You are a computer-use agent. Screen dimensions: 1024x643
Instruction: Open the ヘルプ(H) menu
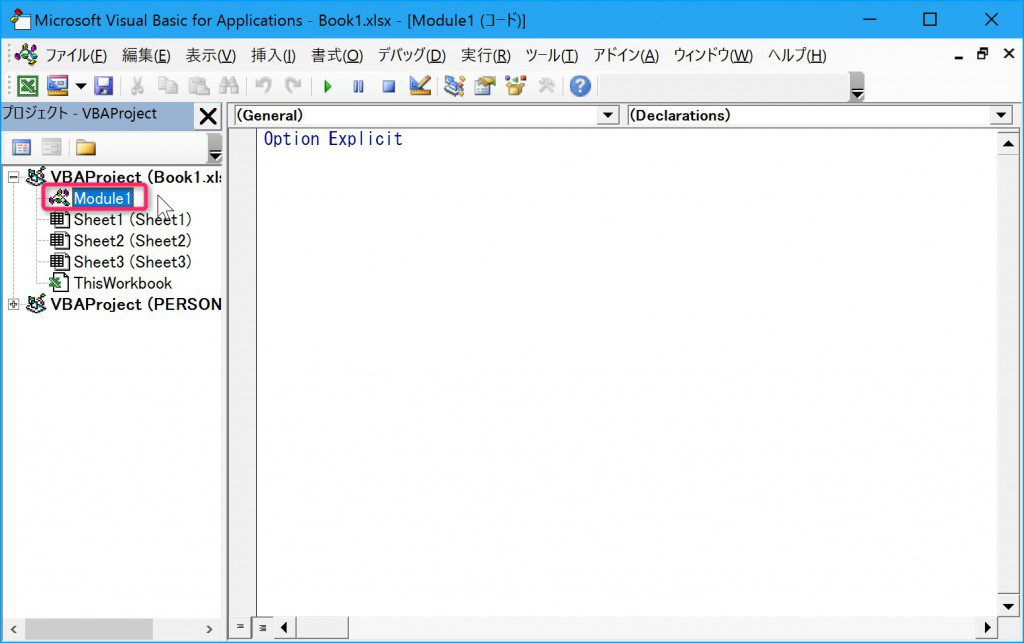pos(797,55)
